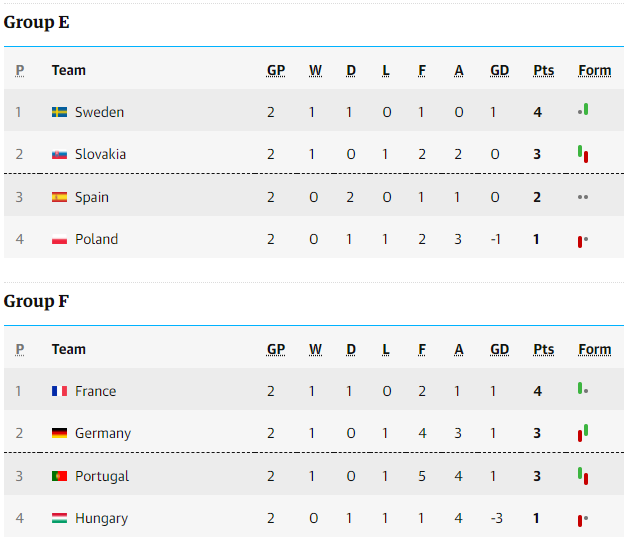The image size is (627, 547).
Task: Select the Slovakia team name
Action: point(100,154)
